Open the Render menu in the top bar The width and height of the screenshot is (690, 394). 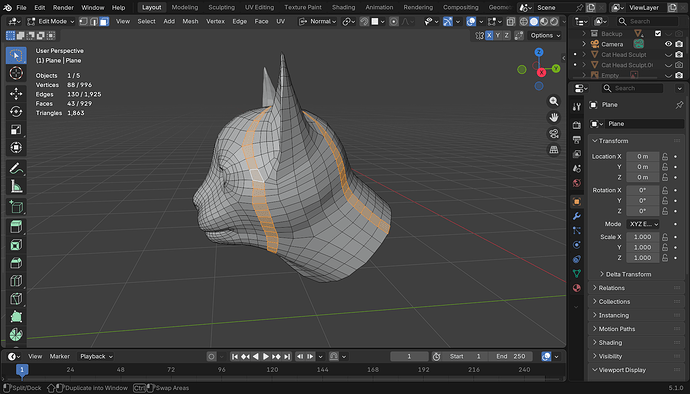pos(63,7)
